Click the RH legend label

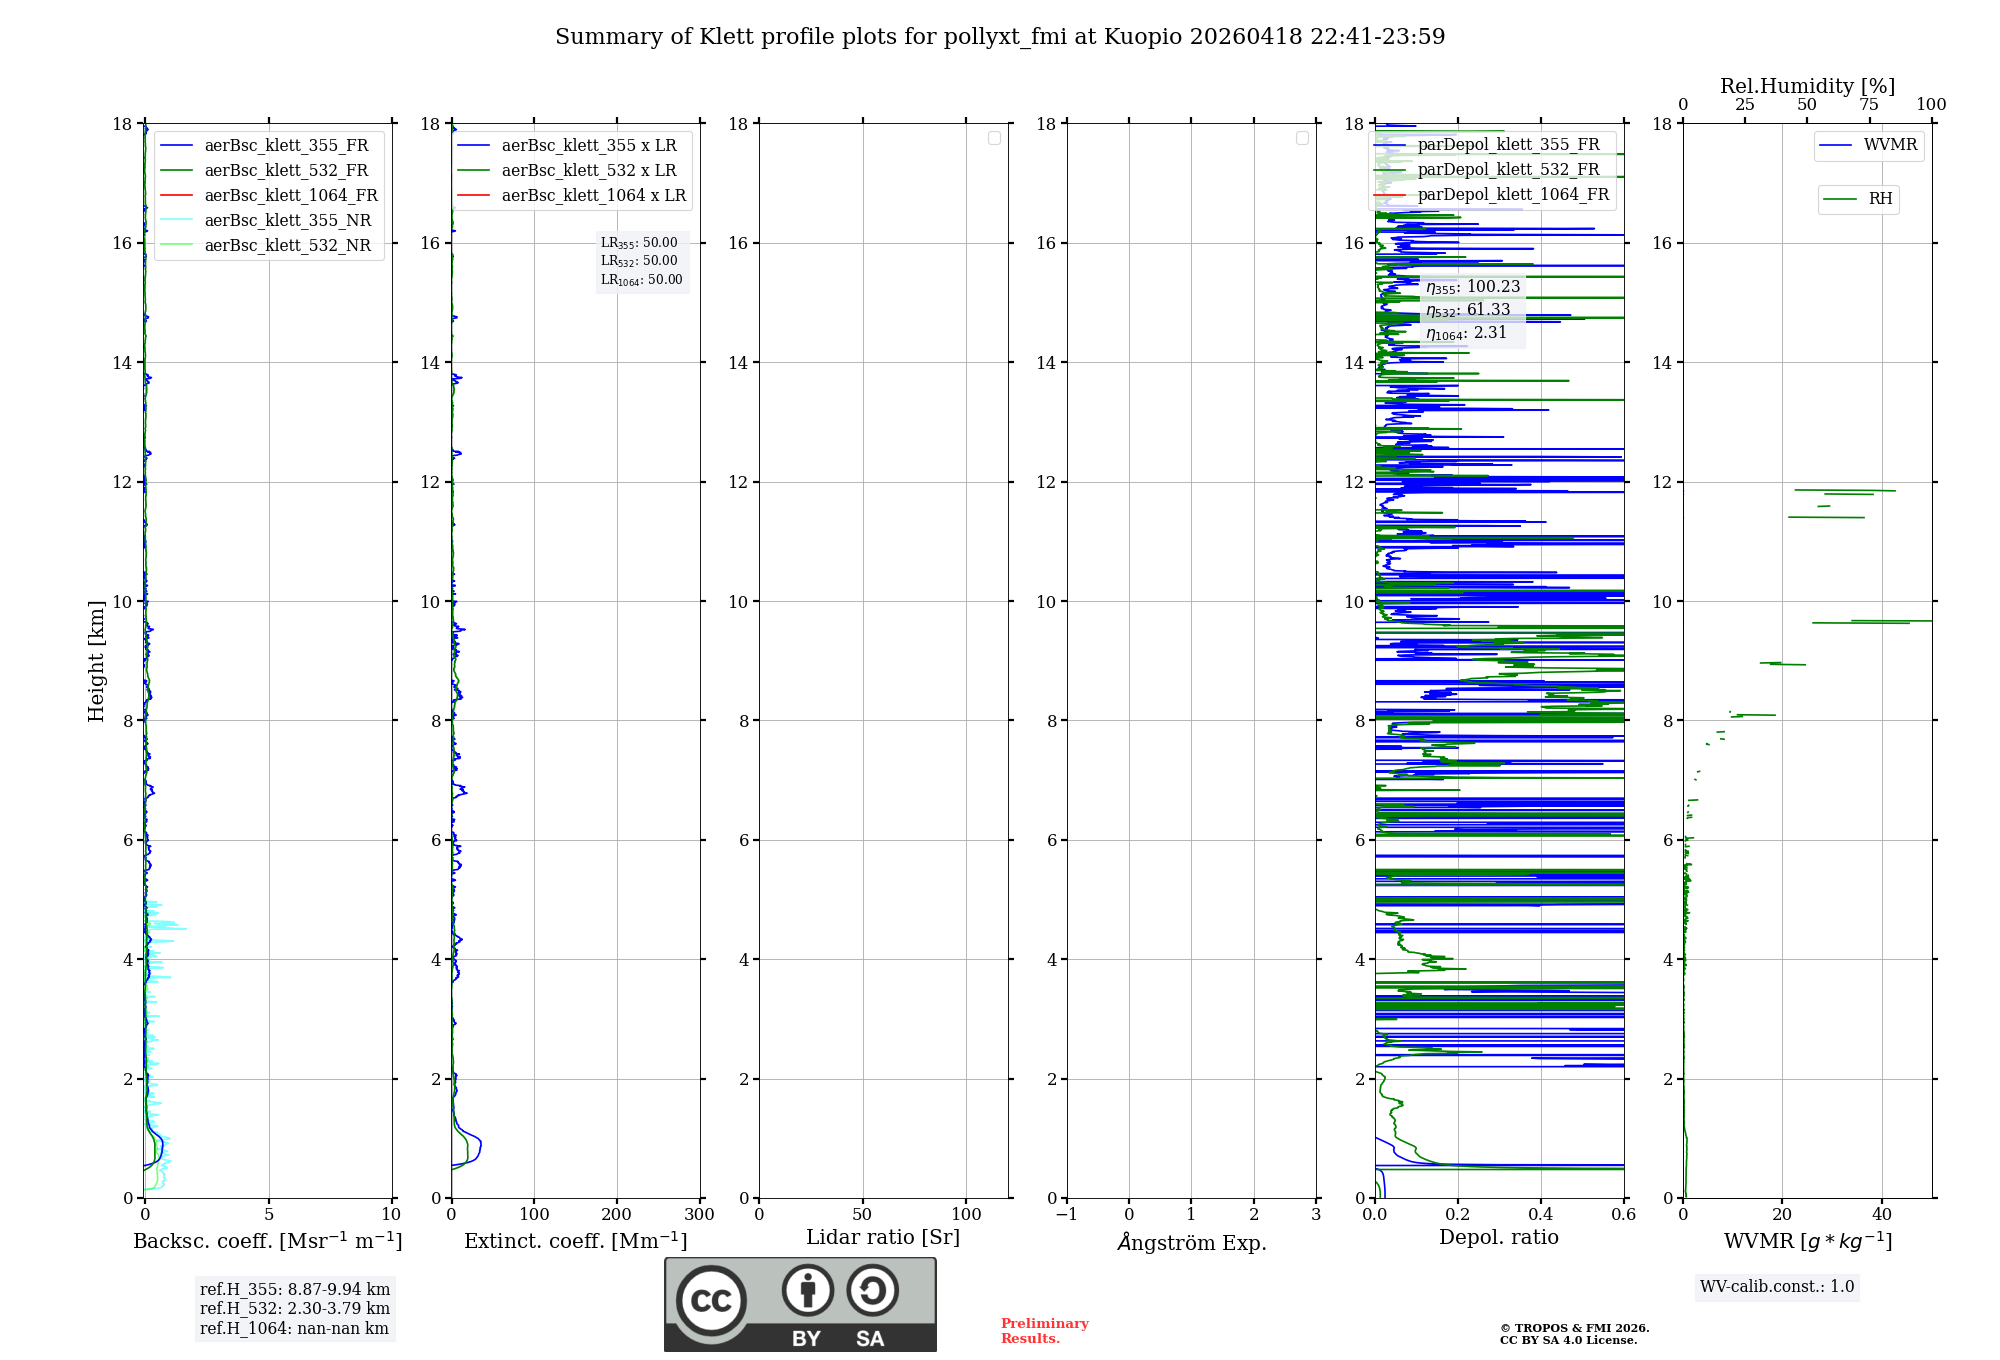[1880, 199]
